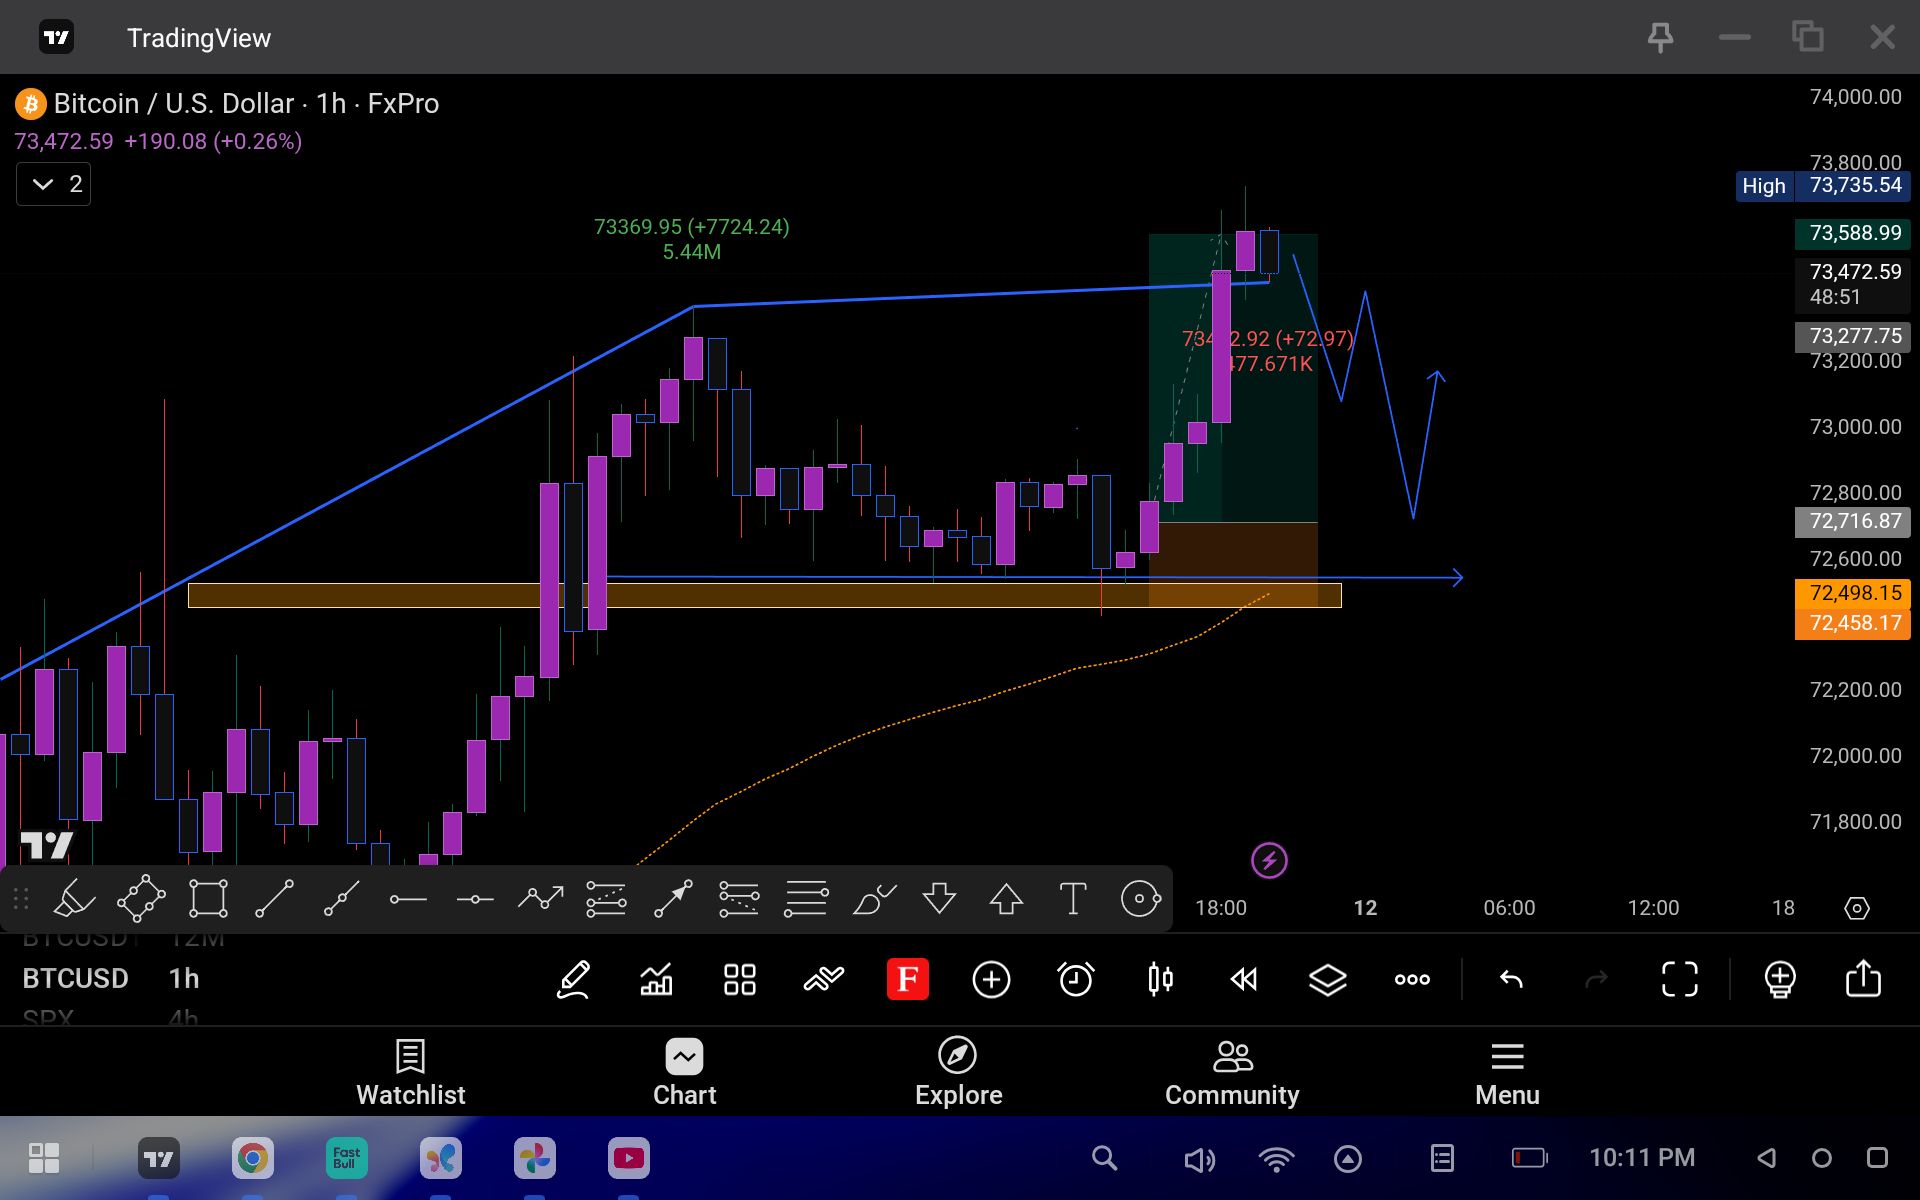This screenshot has height=1200, width=1920.
Task: Select the eraser tool in drawing toolbar
Action: (x=74, y=899)
